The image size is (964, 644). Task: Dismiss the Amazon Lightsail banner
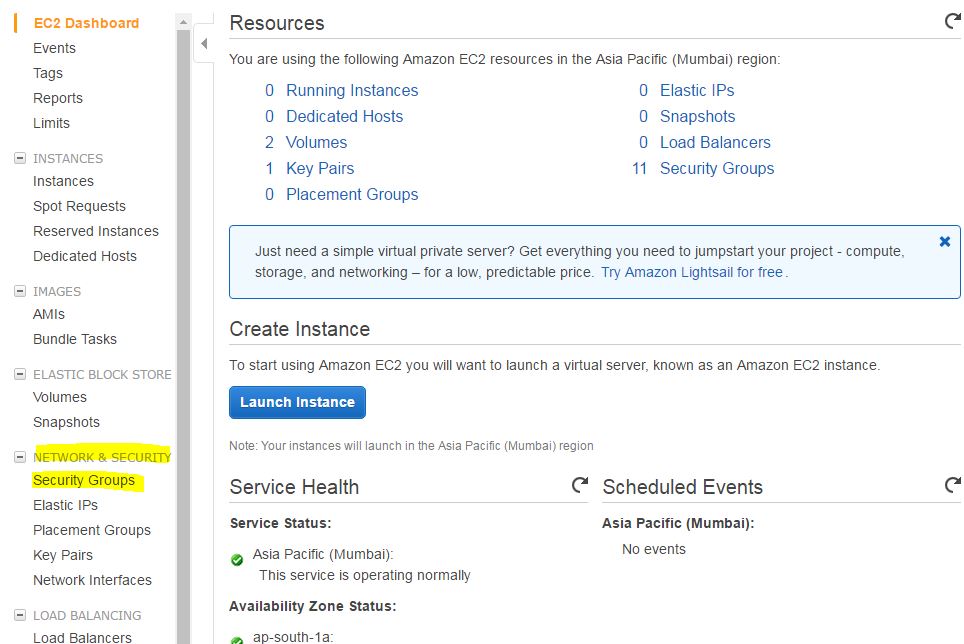tap(944, 241)
